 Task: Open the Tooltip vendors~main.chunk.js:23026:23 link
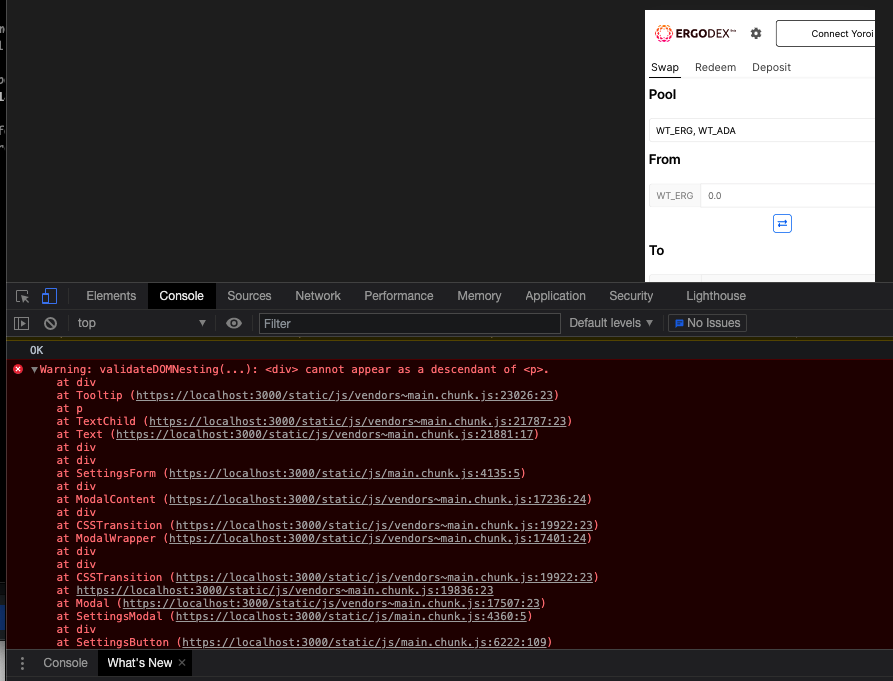click(x=344, y=395)
